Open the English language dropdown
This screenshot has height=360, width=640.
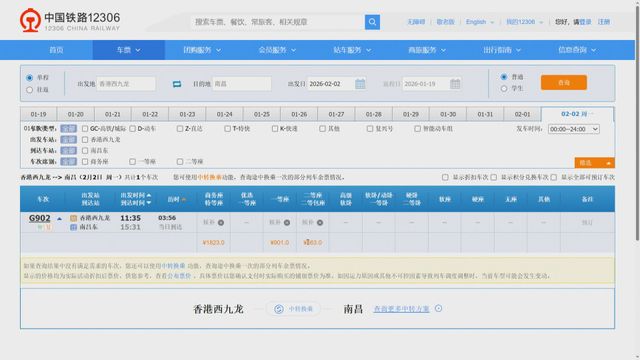(480, 22)
